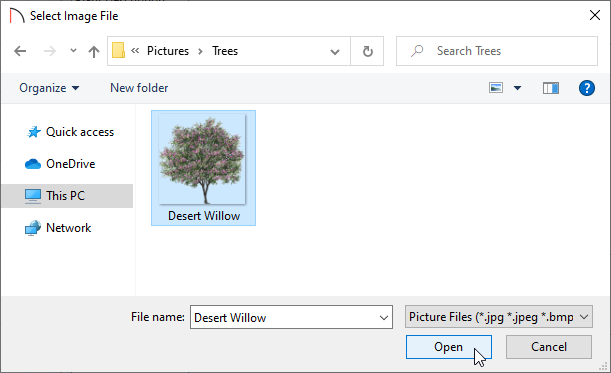The width and height of the screenshot is (611, 373).
Task: Select the Desert Willow thumbnail
Action: coord(203,168)
